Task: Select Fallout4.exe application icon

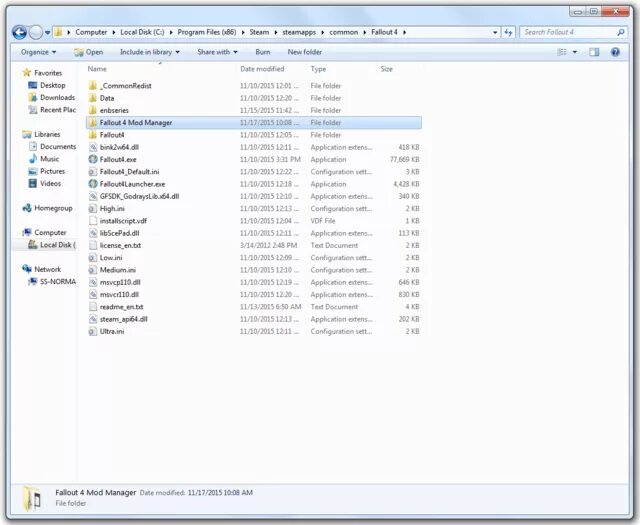Action: pos(93,159)
